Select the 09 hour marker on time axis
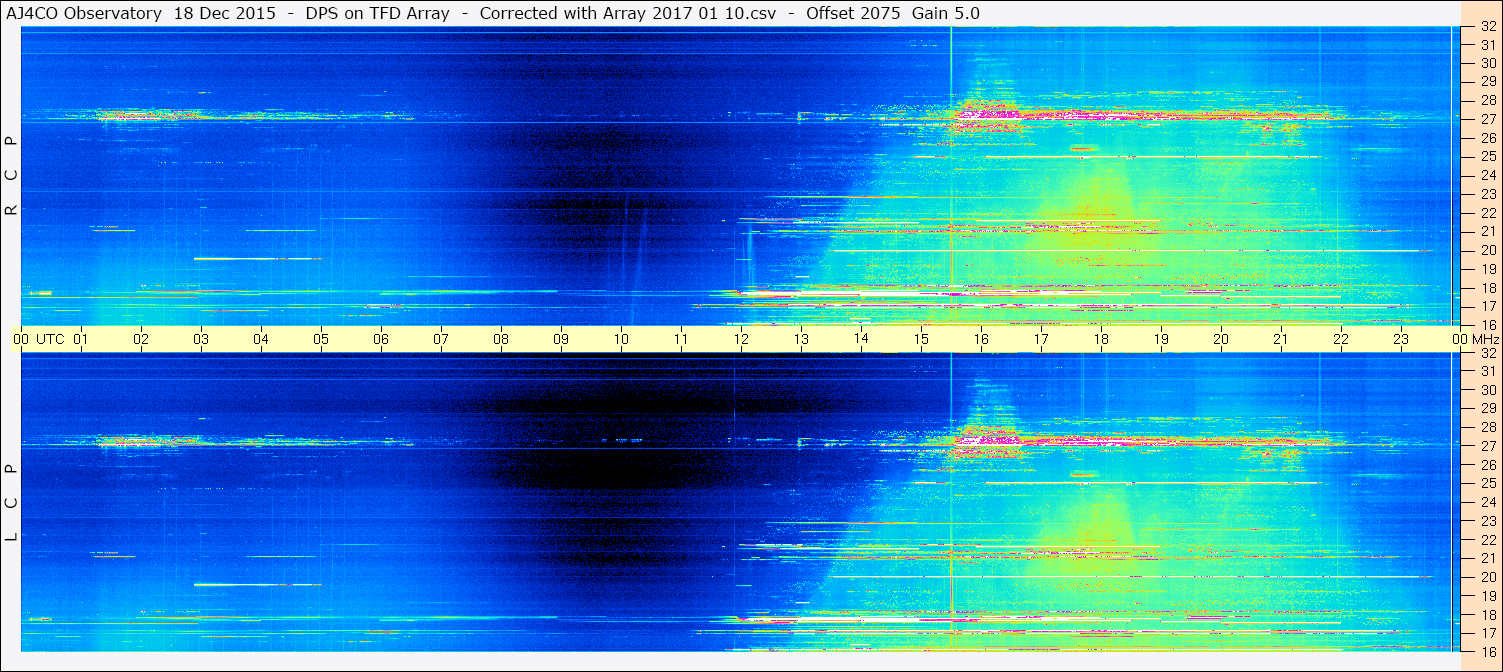1503x672 pixels. 561,340
